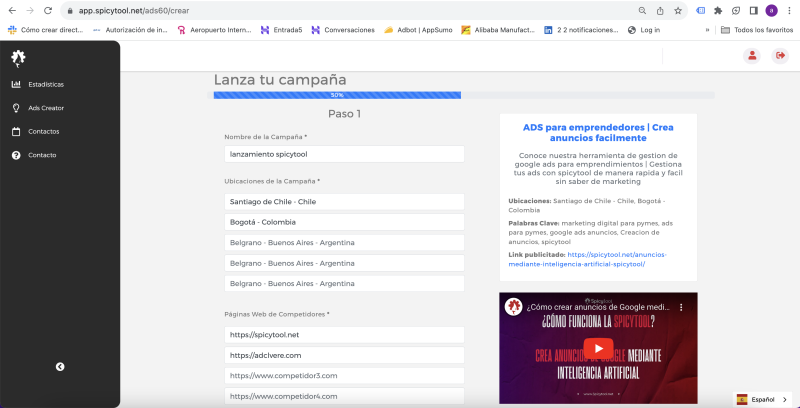Screen dimensions: 800x408
Task: Open the Español language selector
Action: (763, 399)
